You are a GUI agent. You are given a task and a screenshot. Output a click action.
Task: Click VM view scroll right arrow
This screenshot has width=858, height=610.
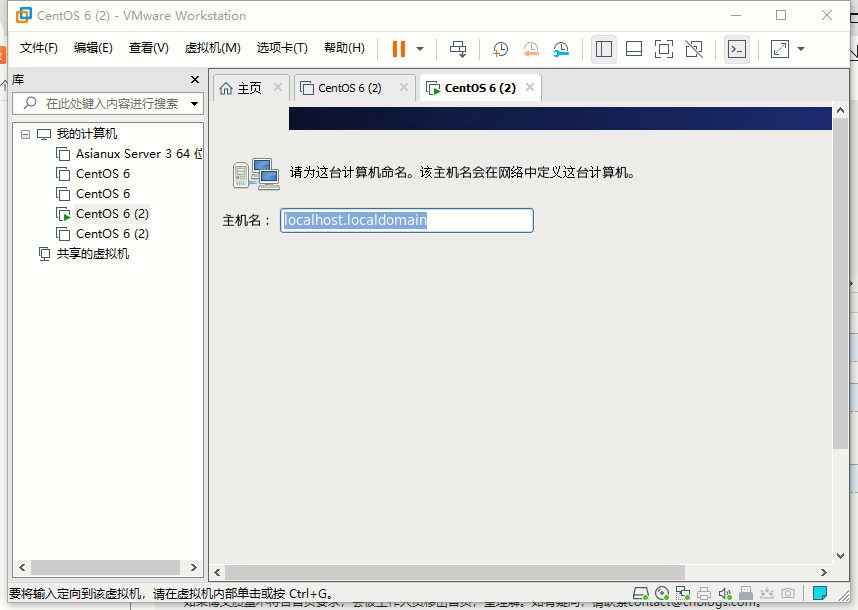coord(824,572)
